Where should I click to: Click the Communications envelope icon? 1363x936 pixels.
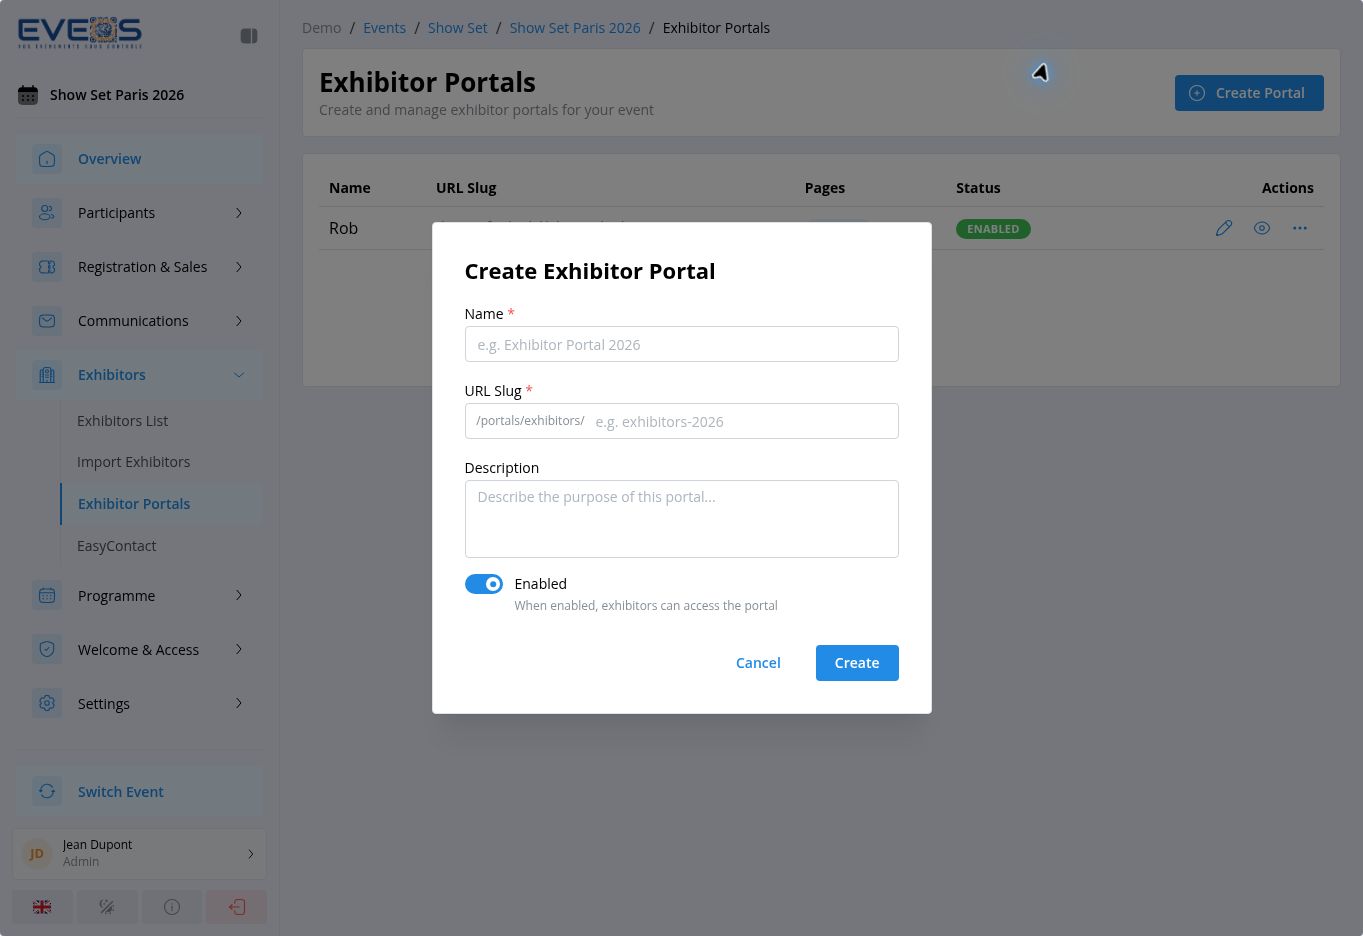point(47,321)
